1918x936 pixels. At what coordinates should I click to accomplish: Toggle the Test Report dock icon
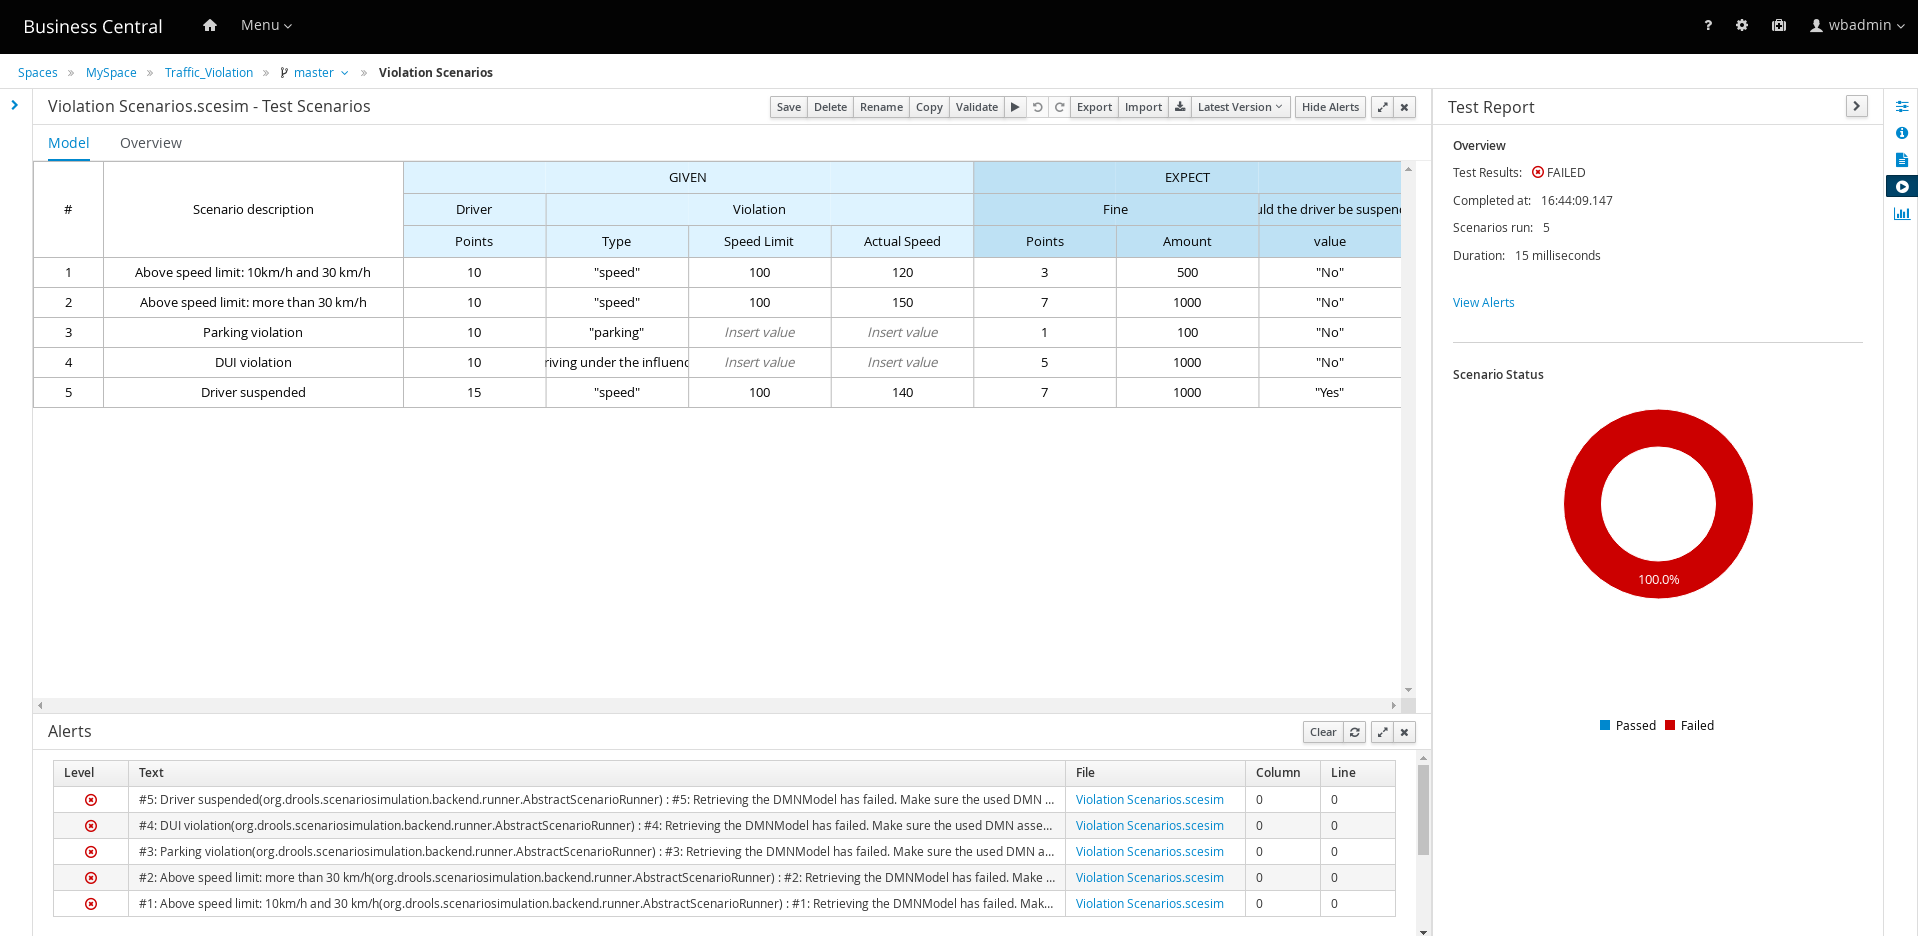pos(1902,187)
